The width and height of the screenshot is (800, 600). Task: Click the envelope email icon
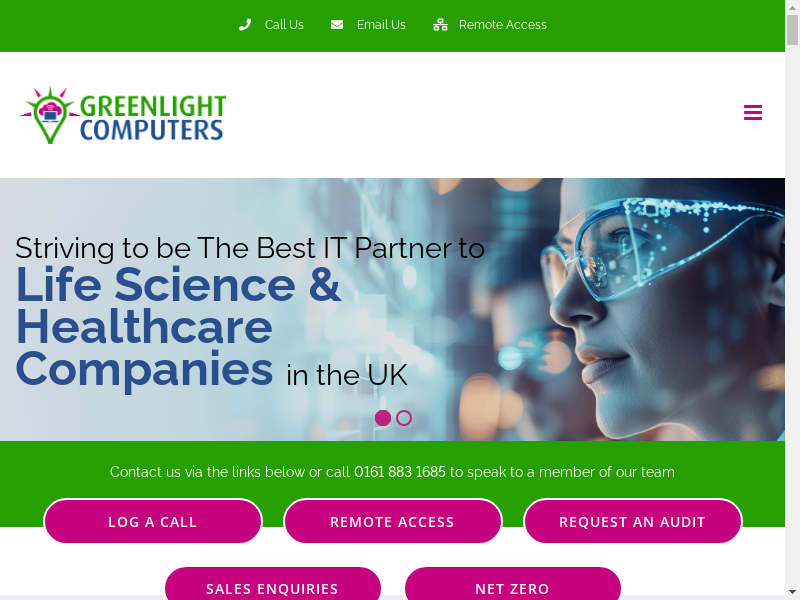click(x=337, y=24)
